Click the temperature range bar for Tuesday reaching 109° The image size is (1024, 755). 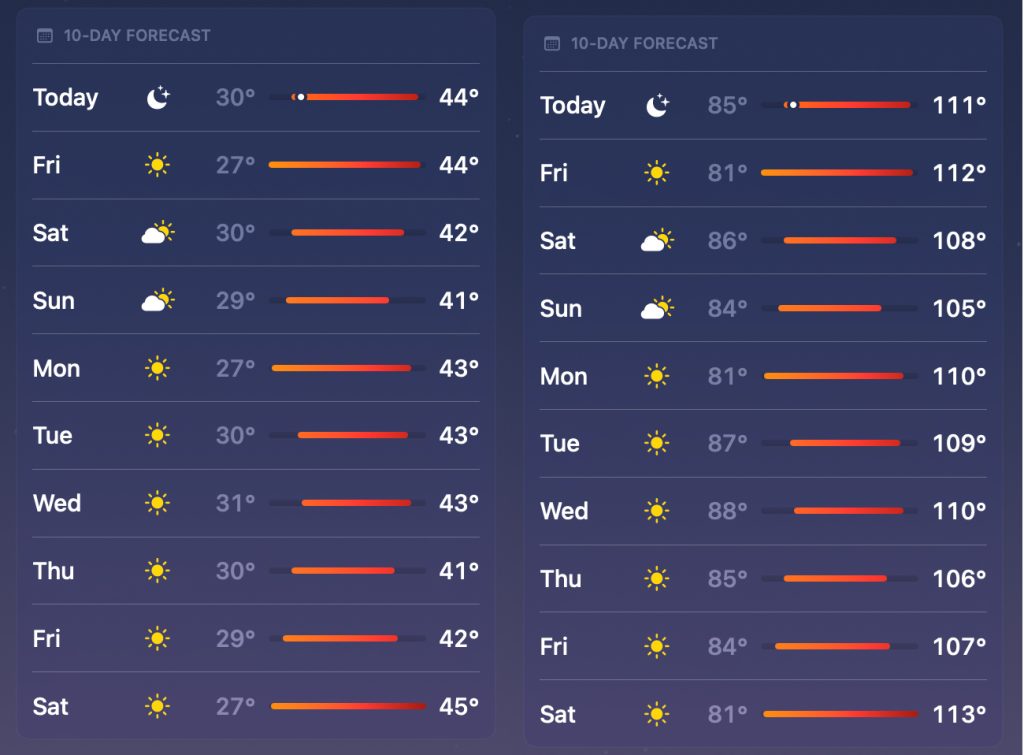point(844,443)
